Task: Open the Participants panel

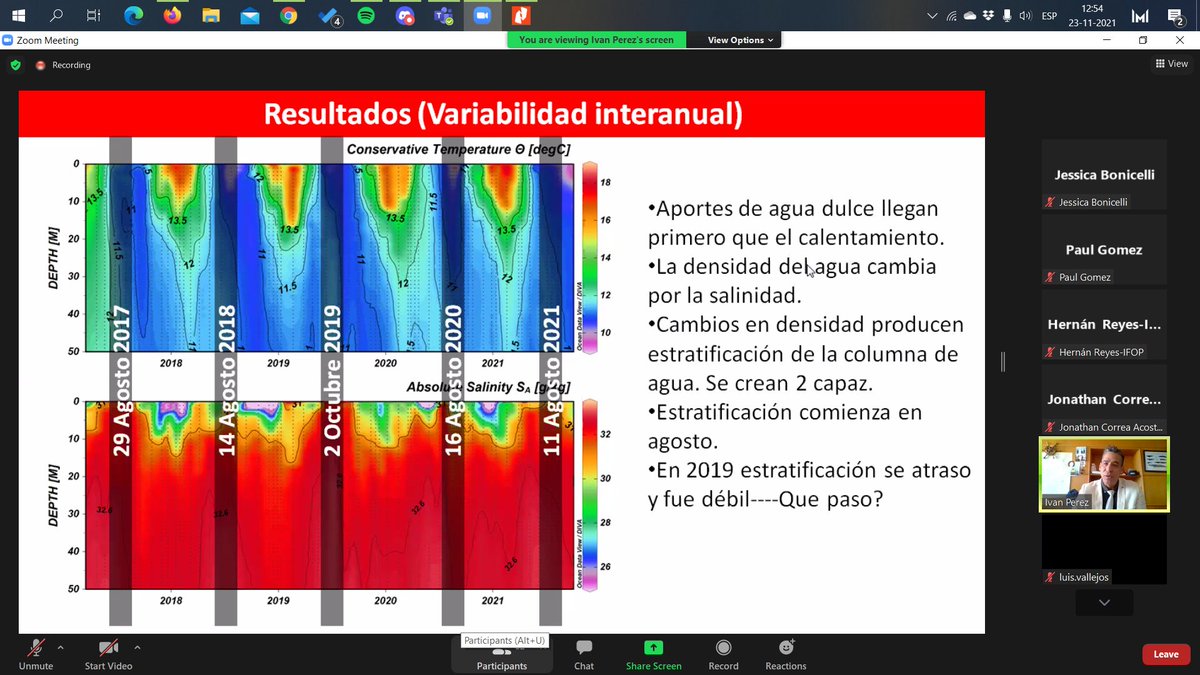Action: click(x=502, y=655)
